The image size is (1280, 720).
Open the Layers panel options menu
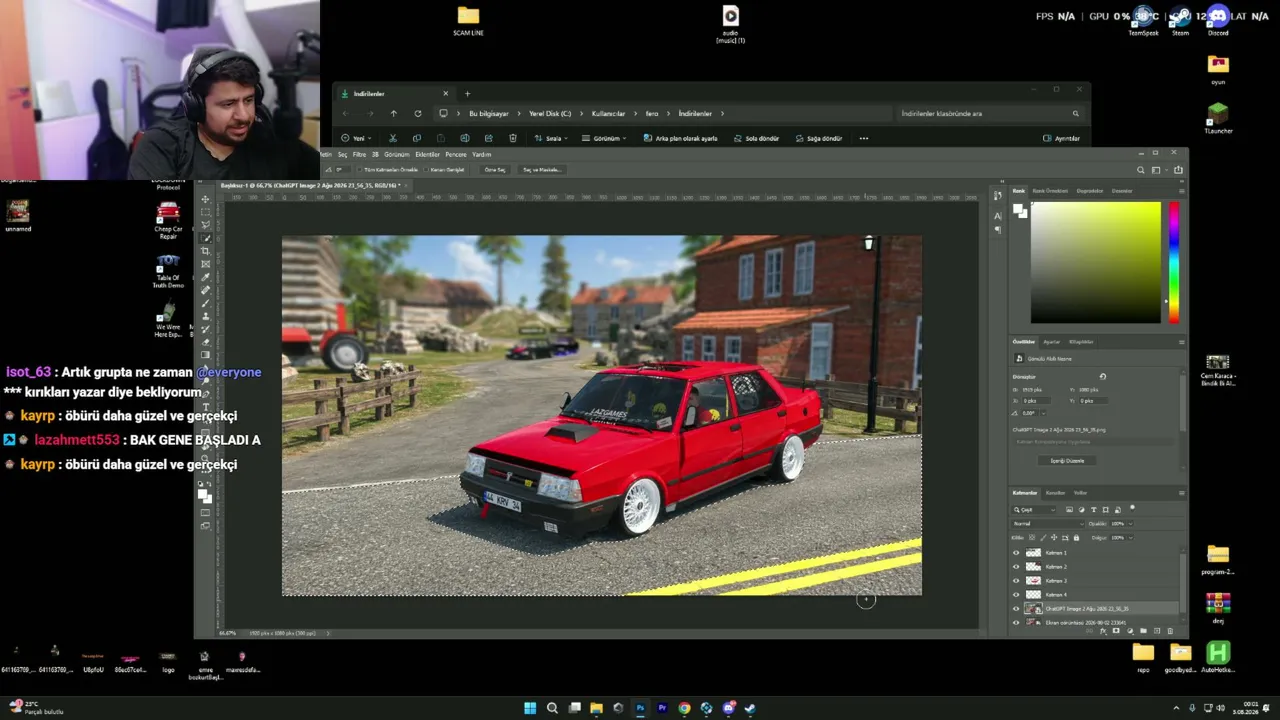(x=1181, y=493)
